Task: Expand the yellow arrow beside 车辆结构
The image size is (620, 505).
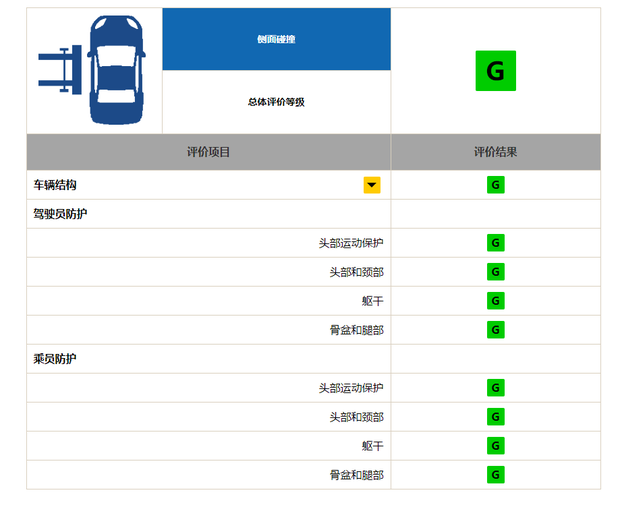Action: 371,185
